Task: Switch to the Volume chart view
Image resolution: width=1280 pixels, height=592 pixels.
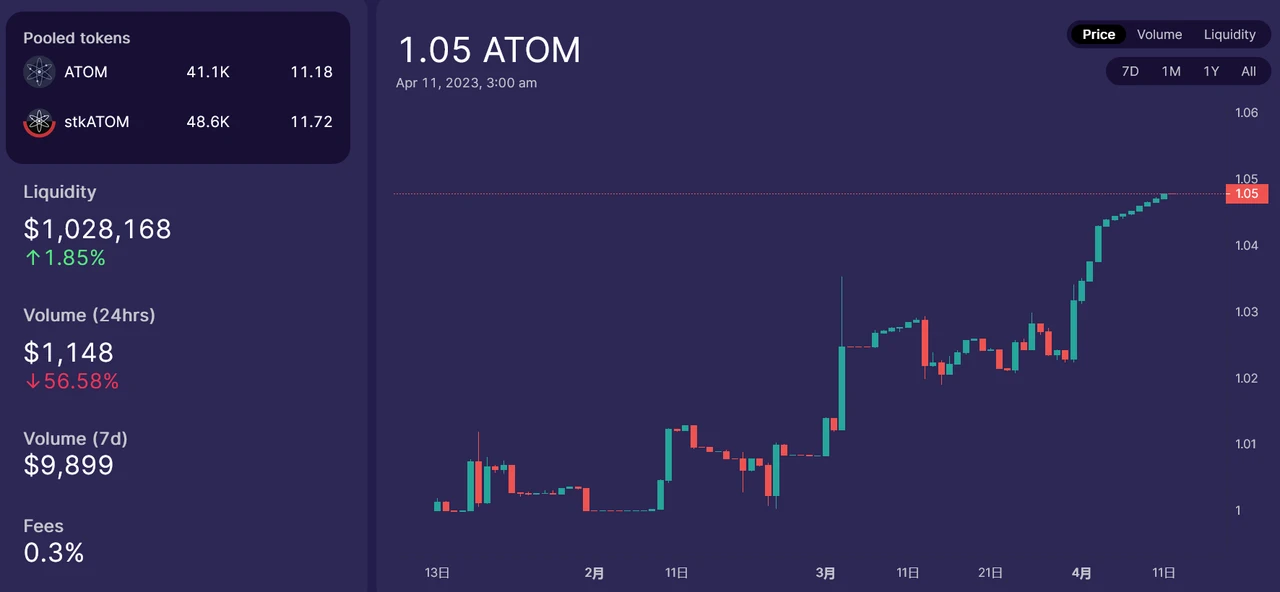Action: coord(1159,34)
